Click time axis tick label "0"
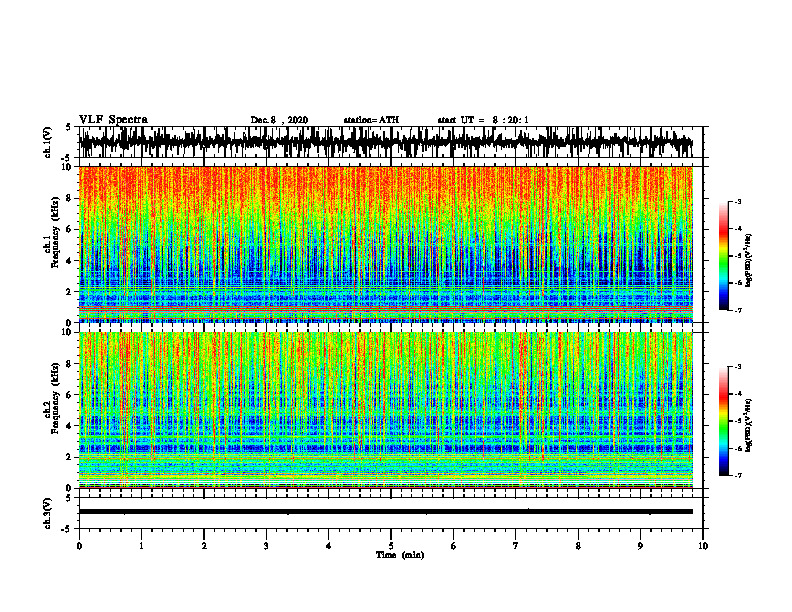This screenshot has height=612, width=792. coord(79,546)
